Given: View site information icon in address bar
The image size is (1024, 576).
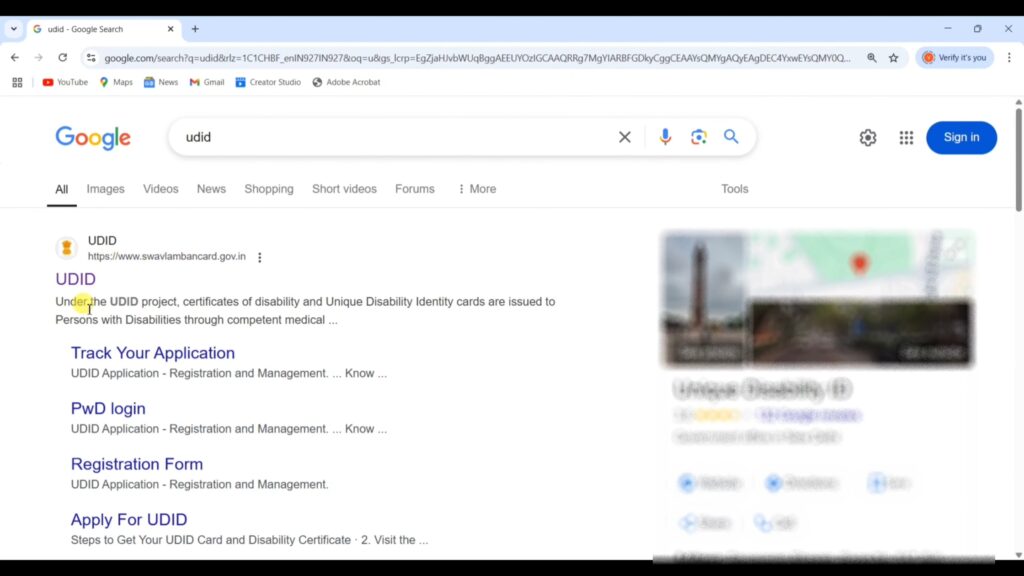Looking at the screenshot, I should [91, 57].
